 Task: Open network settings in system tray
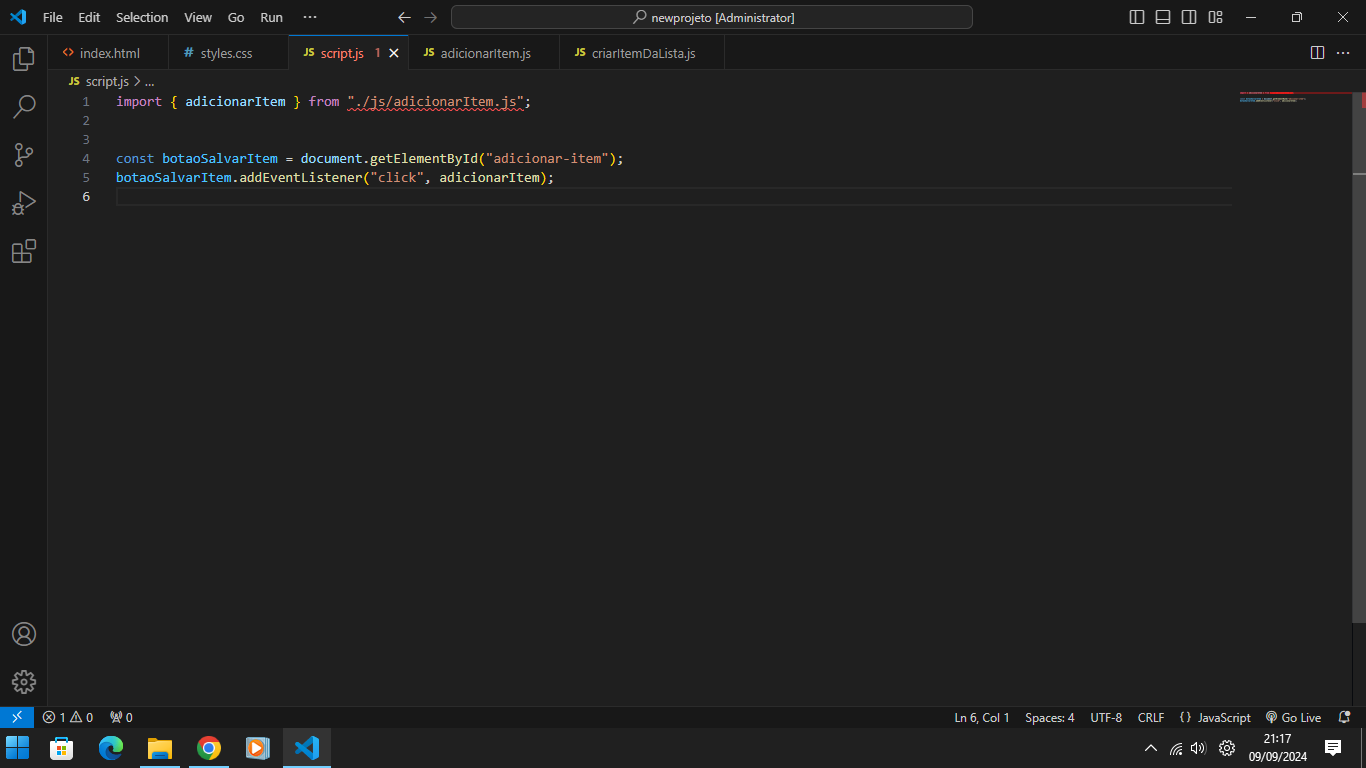1176,748
